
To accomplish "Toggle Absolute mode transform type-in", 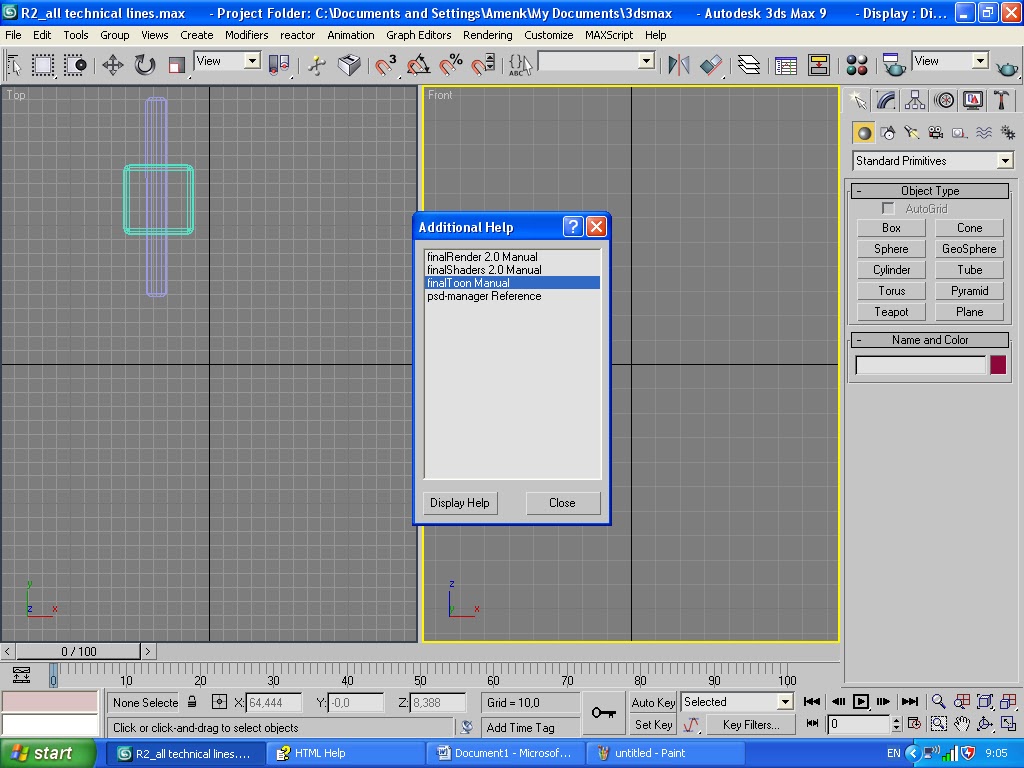I will point(219,702).
